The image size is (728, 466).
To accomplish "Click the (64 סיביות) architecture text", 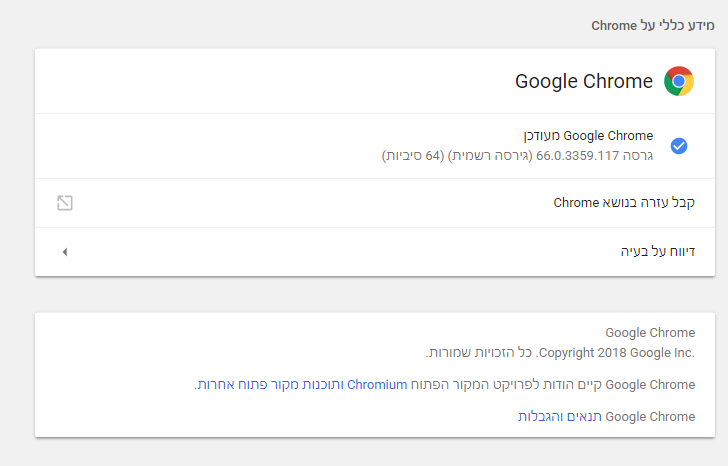I will pos(412,156).
